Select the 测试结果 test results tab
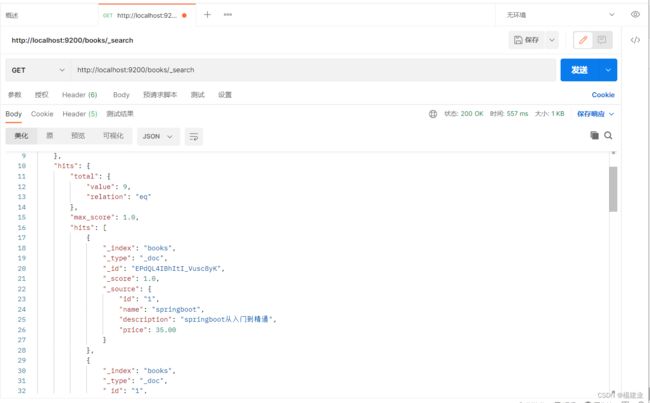This screenshot has height=403, width=650. coord(120,114)
